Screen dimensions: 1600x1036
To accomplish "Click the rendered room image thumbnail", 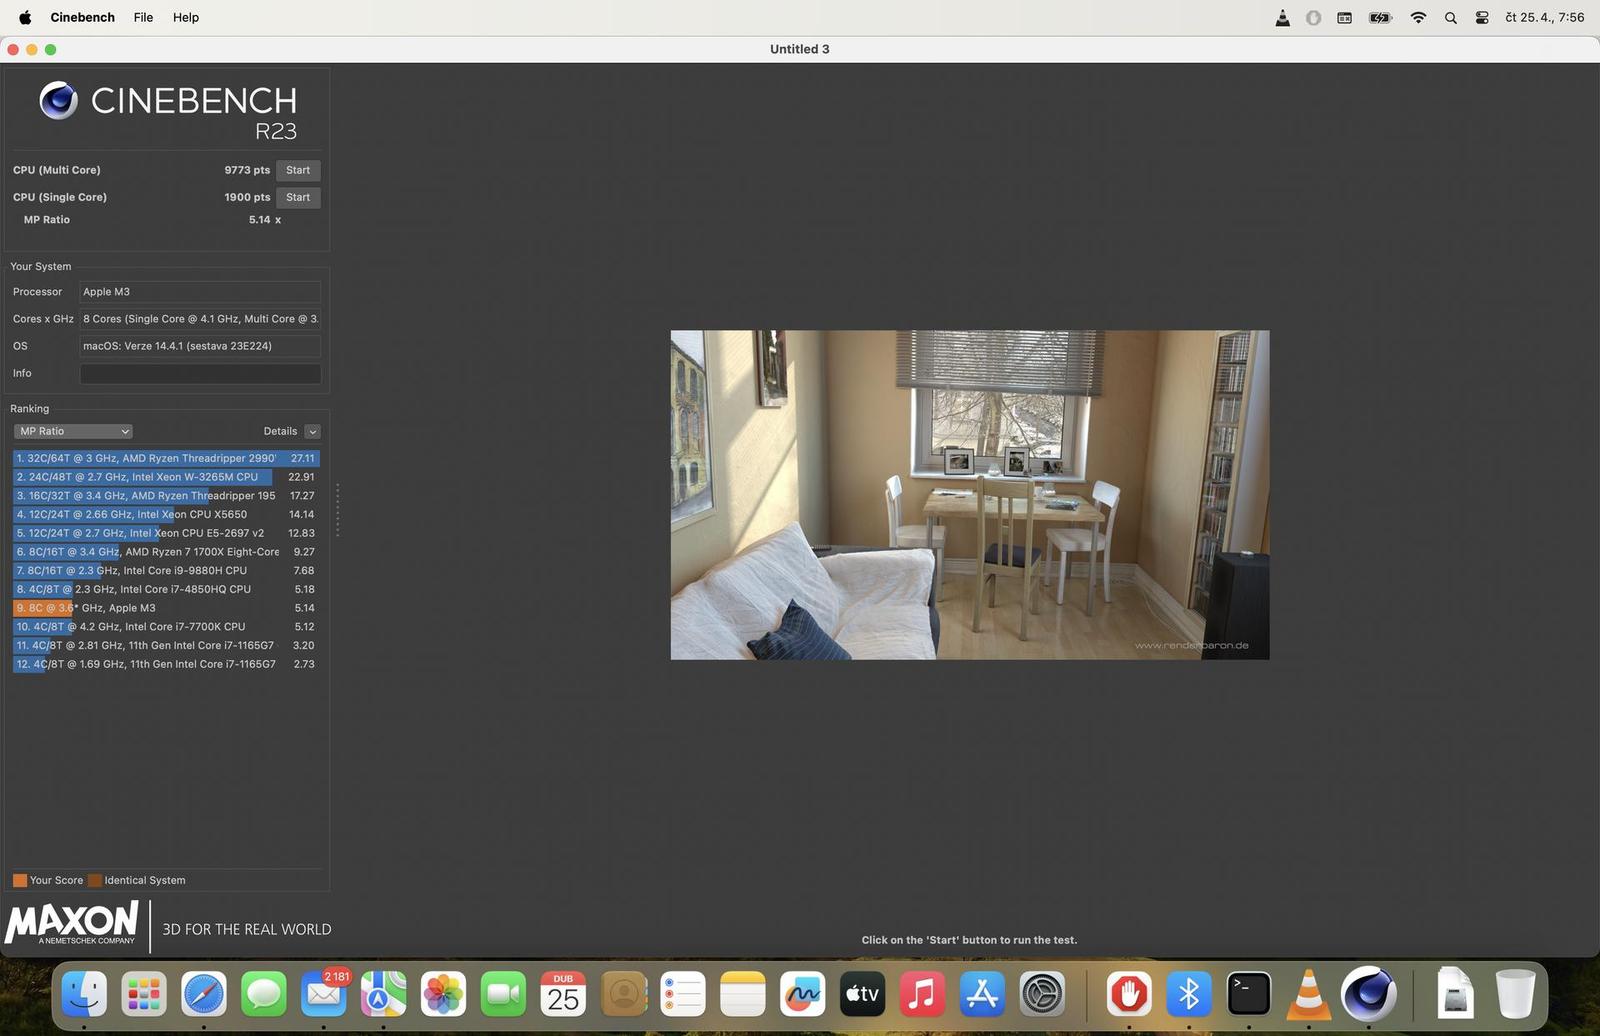I will coord(970,495).
